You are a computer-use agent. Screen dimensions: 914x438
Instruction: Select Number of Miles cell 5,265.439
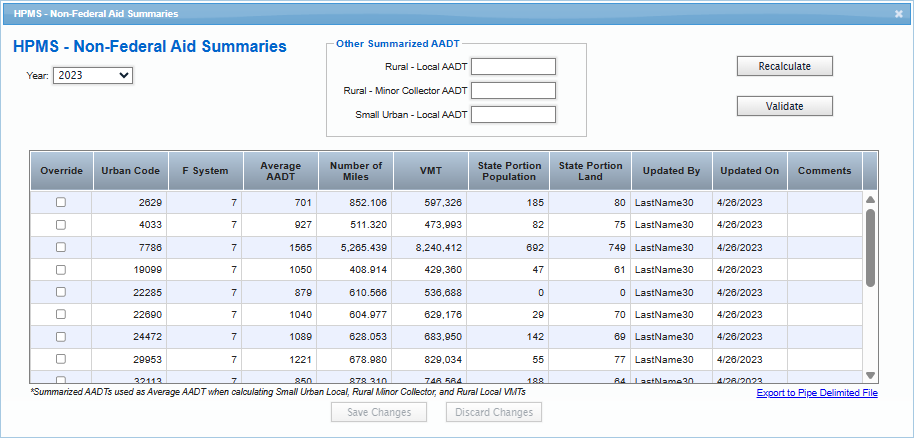(x=354, y=247)
